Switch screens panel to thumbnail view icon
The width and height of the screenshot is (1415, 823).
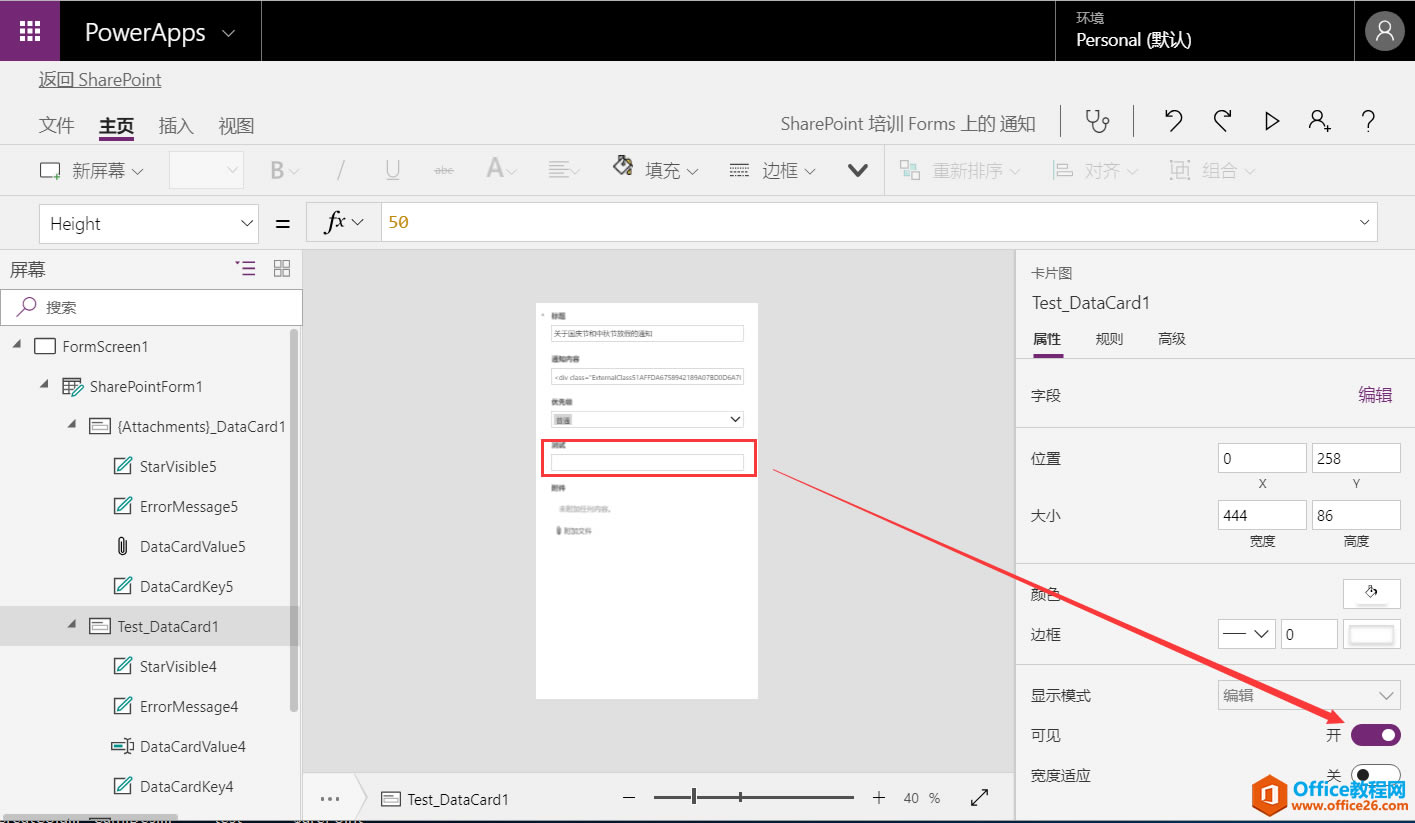[x=281, y=268]
